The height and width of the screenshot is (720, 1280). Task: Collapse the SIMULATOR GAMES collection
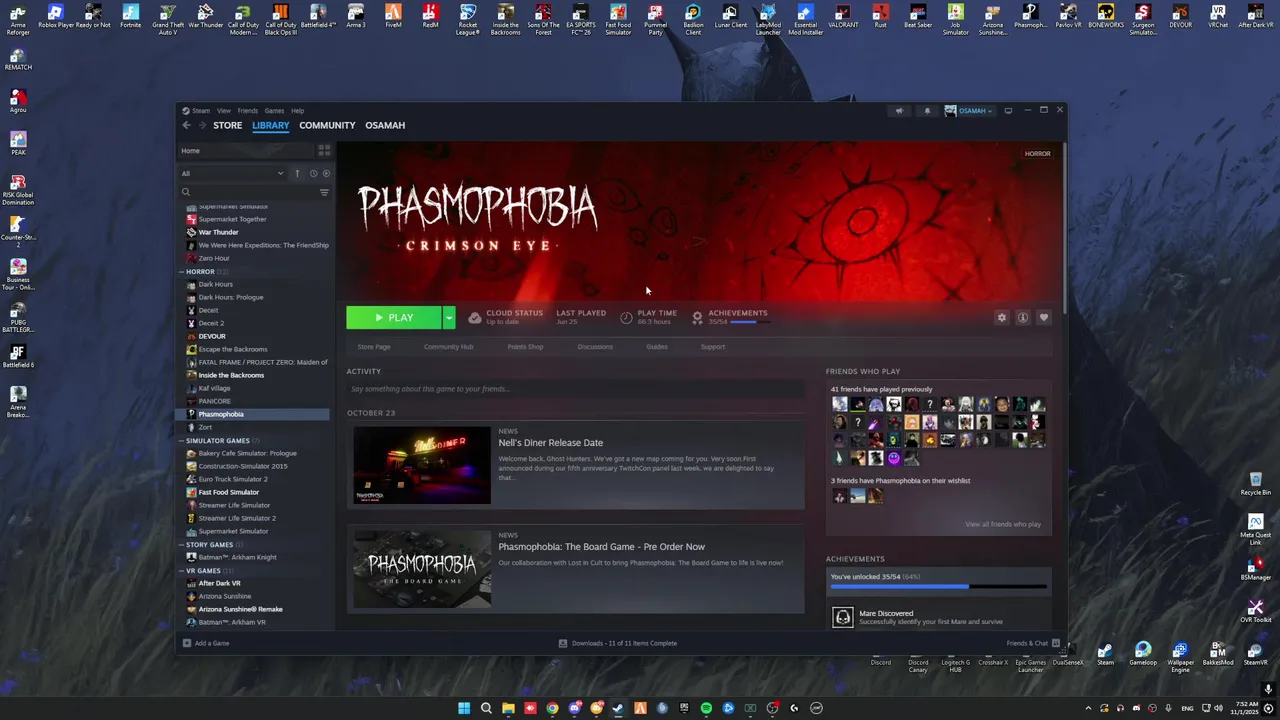(183, 441)
